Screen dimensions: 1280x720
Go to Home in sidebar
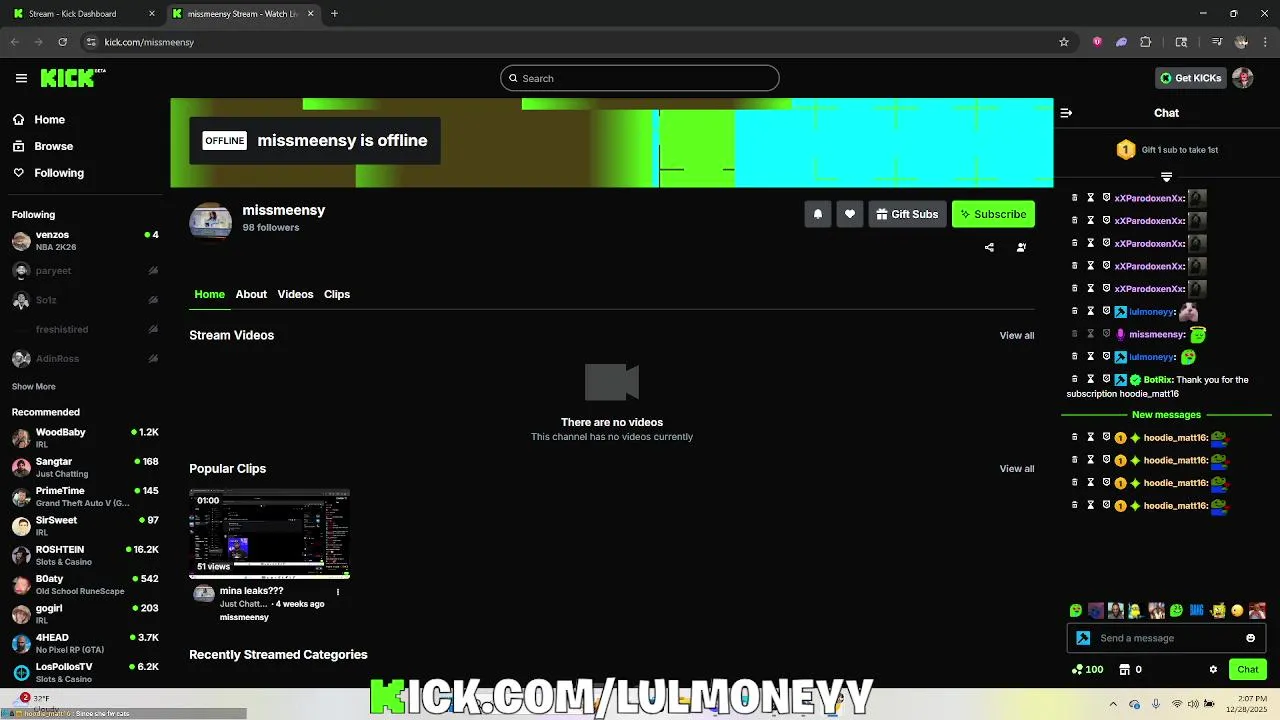click(39, 119)
